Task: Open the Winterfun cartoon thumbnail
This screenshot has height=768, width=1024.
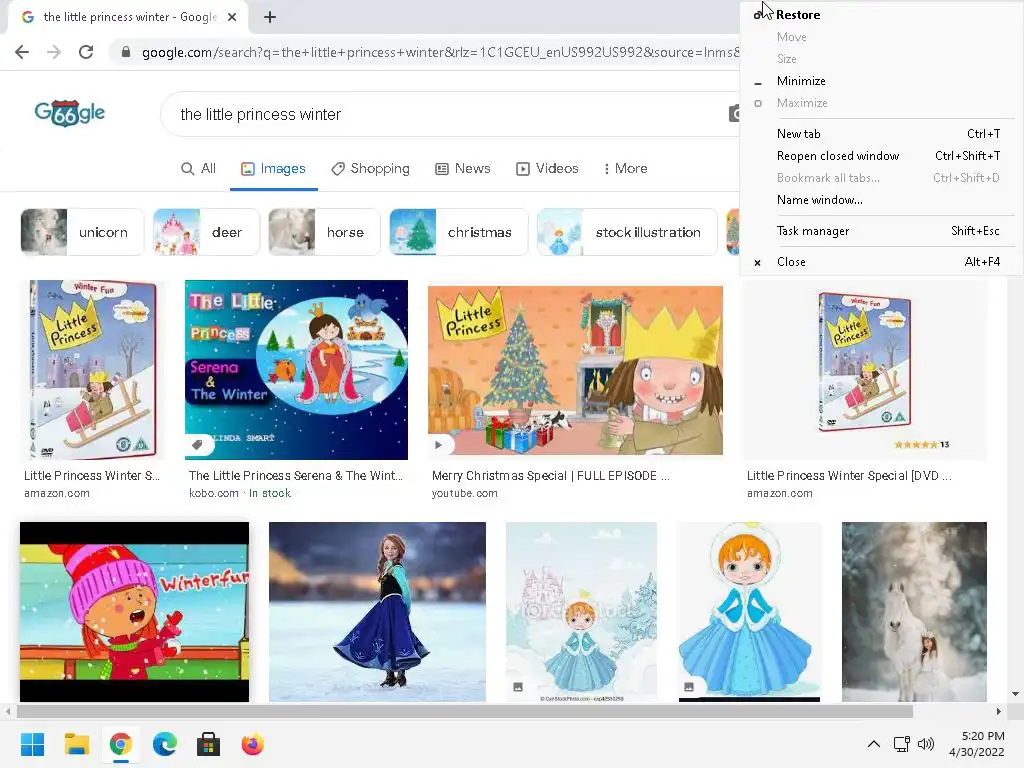Action: point(135,612)
